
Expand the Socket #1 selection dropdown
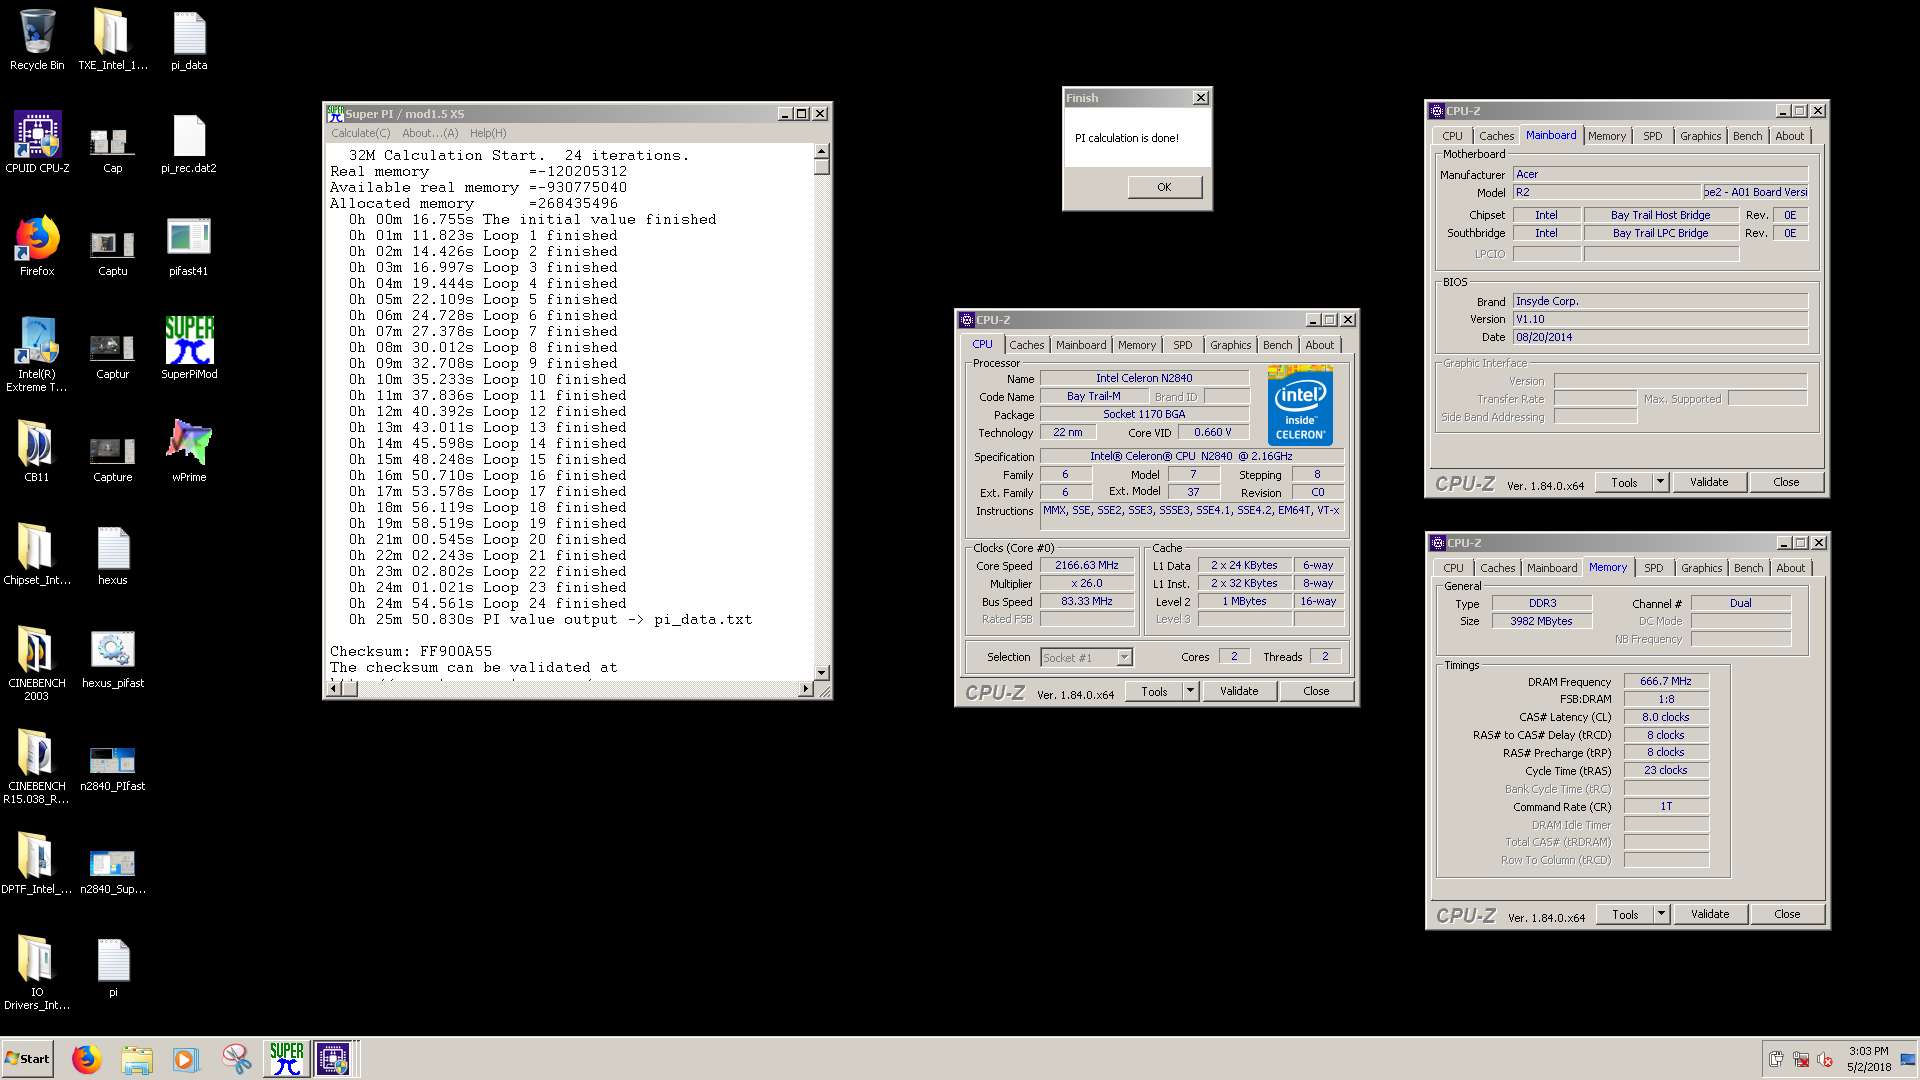pos(1124,657)
